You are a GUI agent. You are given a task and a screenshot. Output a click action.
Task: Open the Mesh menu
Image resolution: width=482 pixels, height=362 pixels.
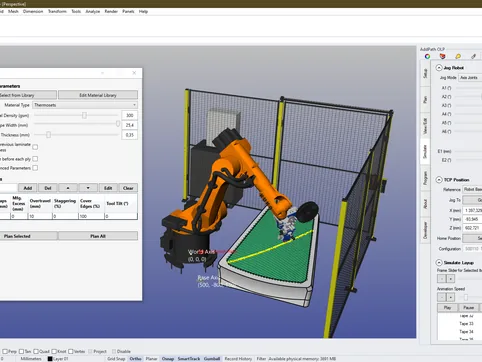point(13,11)
